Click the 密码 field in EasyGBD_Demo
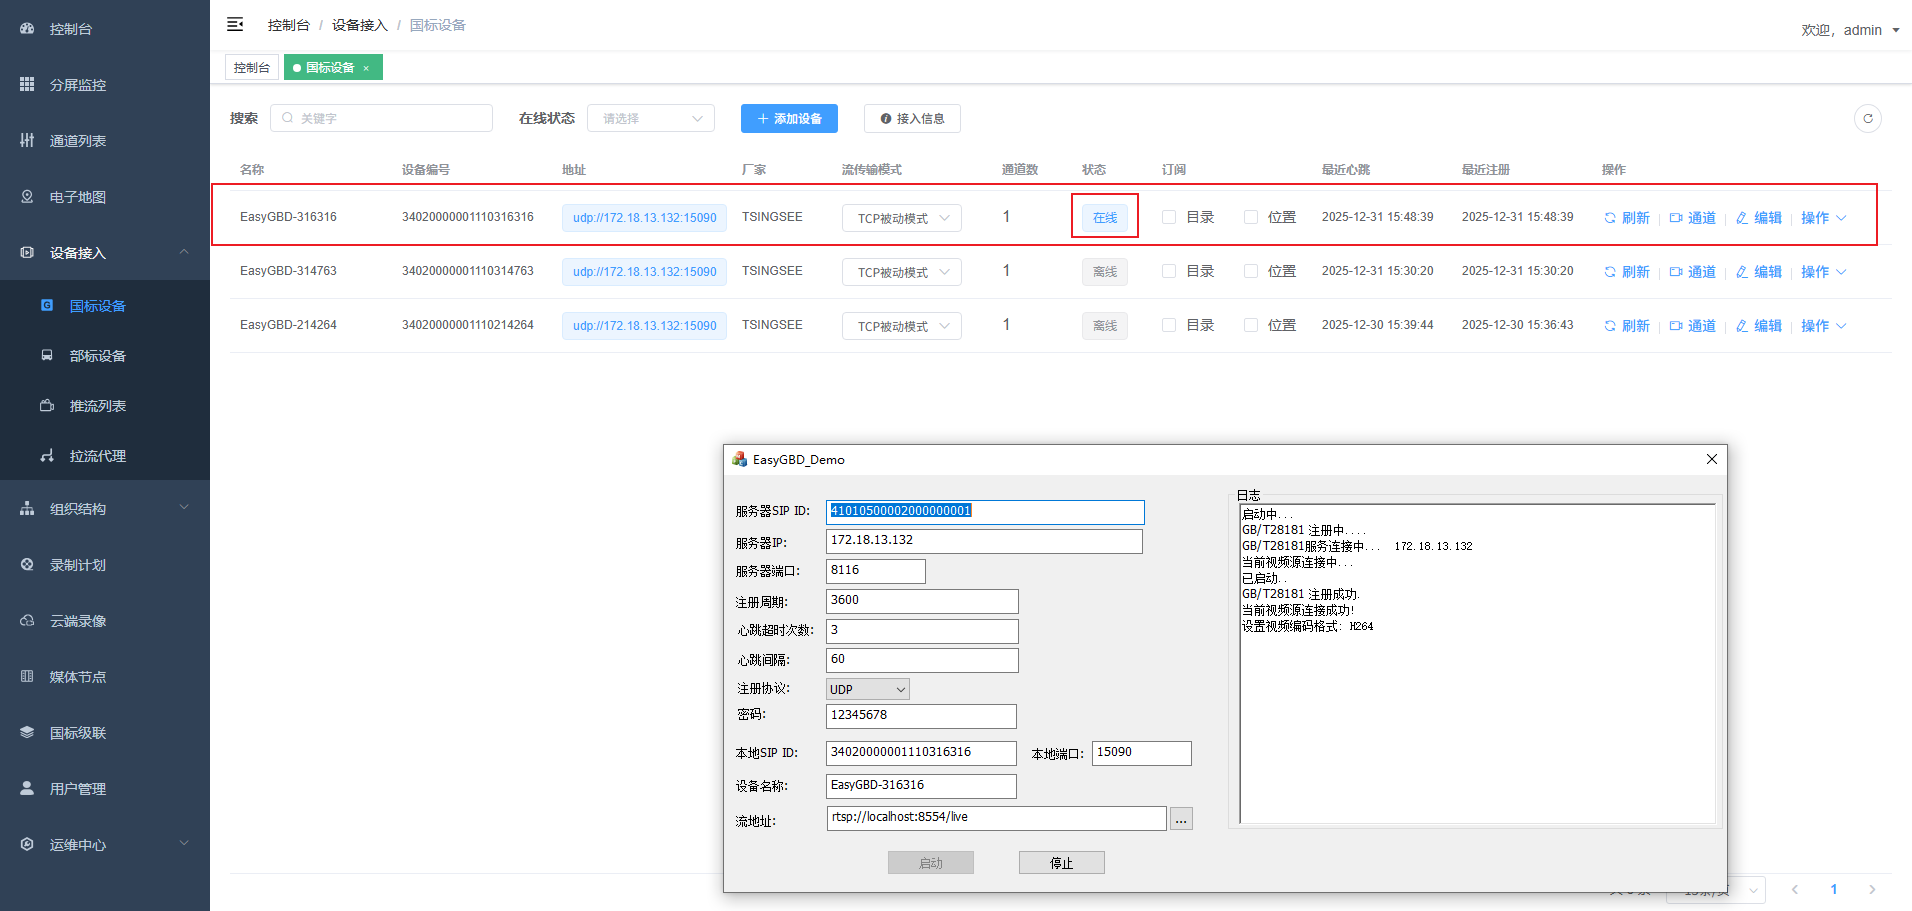This screenshot has height=911, width=1912. click(921, 716)
